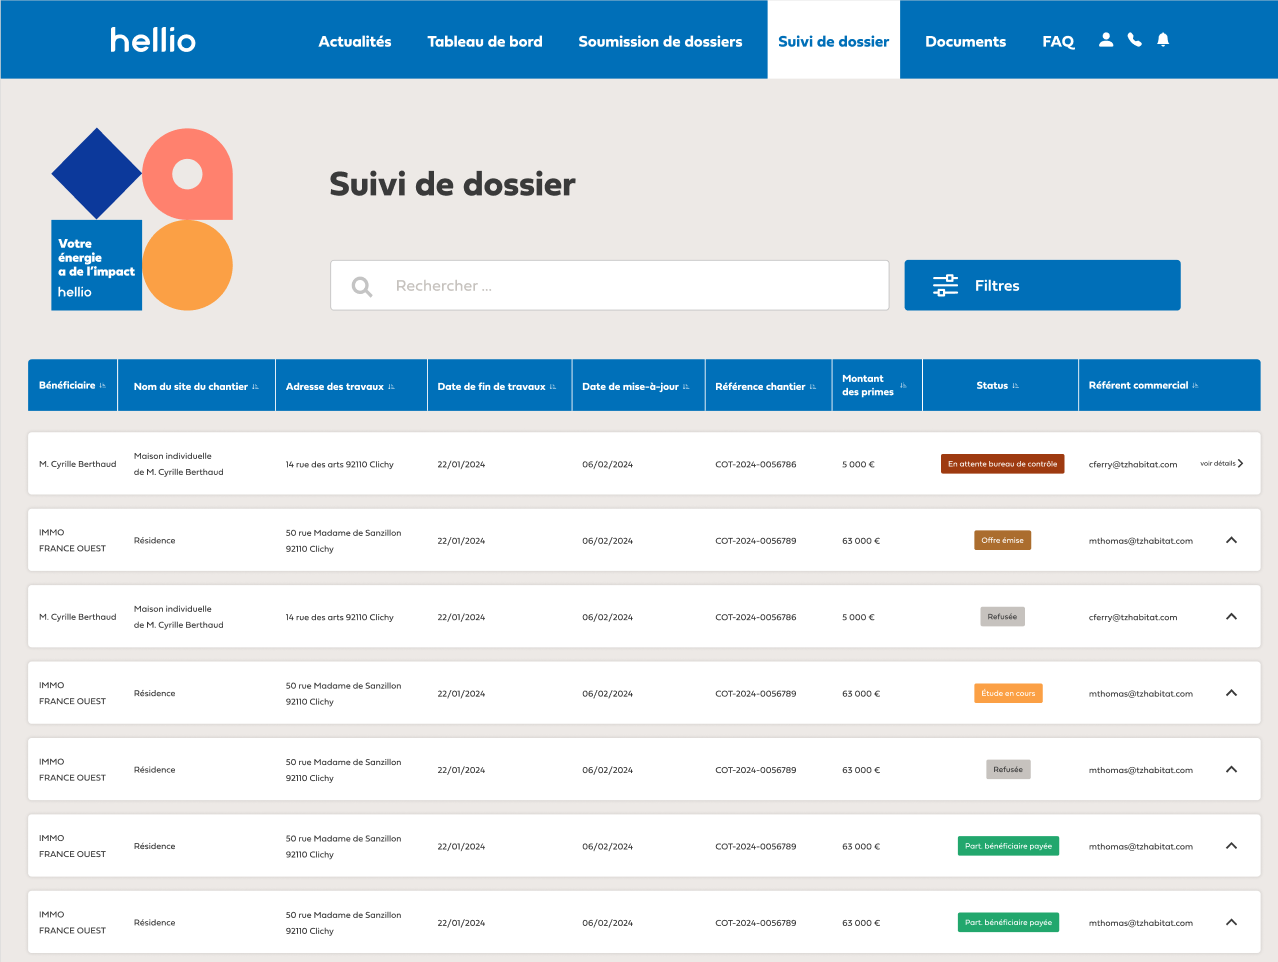1278x962 pixels.
Task: Open the user profile icon
Action: 1106,40
